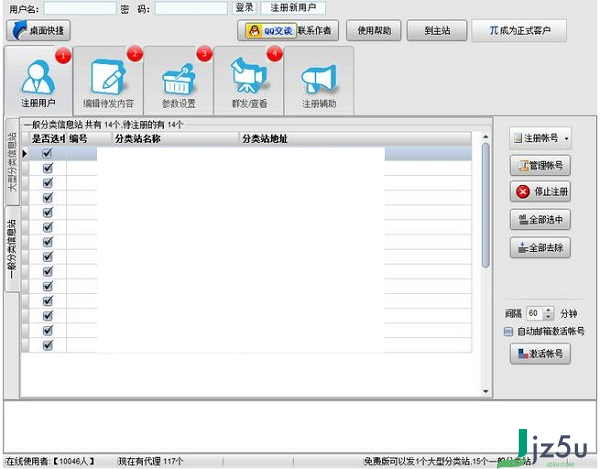Increase the 间隔 minutes spinner value
Viewport: 600px width, 469px height.
point(548,310)
